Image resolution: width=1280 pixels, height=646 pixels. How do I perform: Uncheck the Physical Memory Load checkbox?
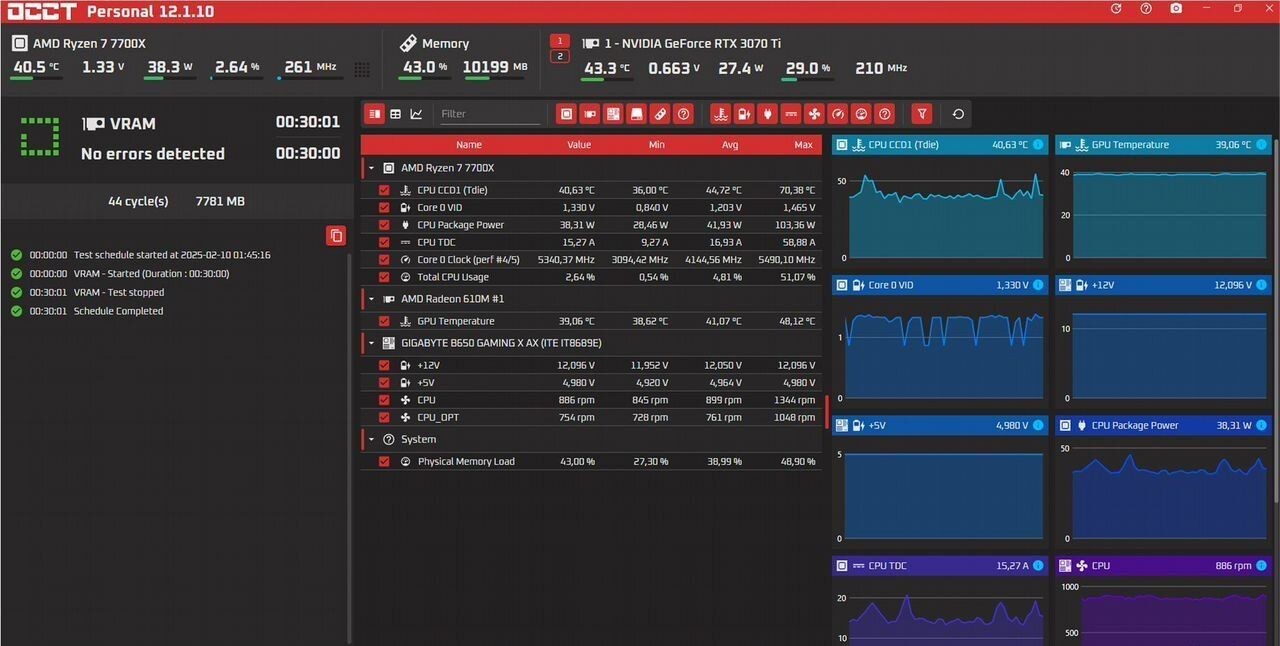(384, 462)
